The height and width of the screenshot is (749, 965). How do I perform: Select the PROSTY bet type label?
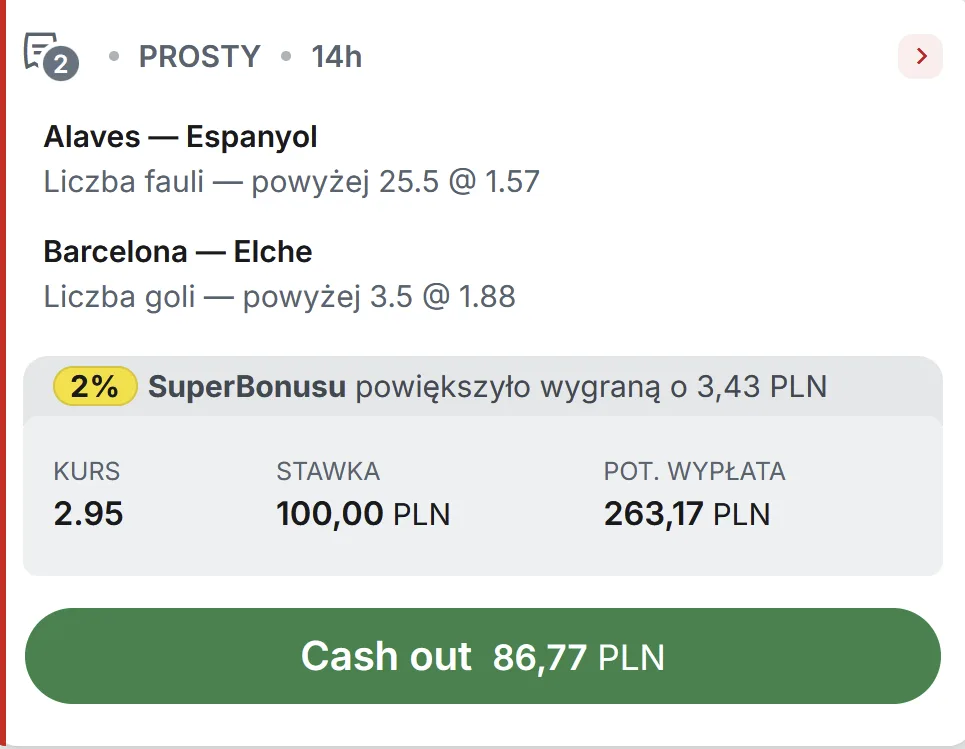tap(199, 57)
